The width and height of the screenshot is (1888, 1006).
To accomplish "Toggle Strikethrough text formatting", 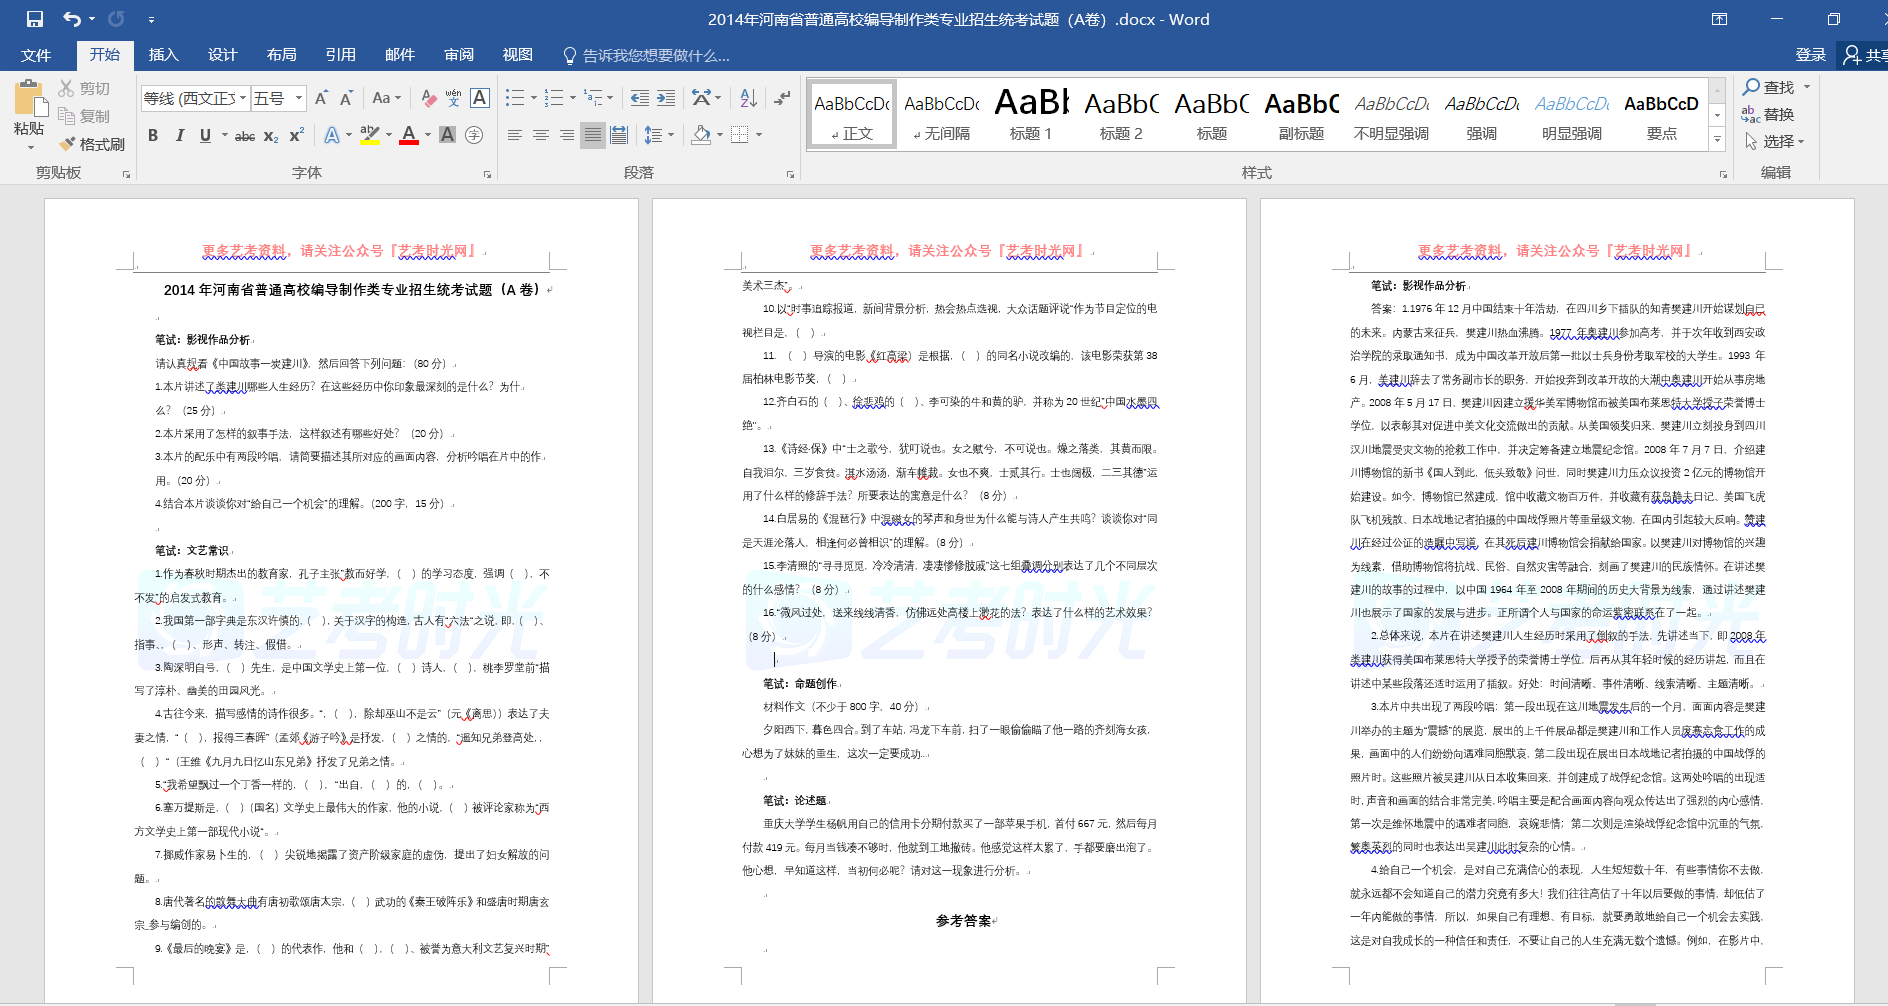I will pos(244,135).
